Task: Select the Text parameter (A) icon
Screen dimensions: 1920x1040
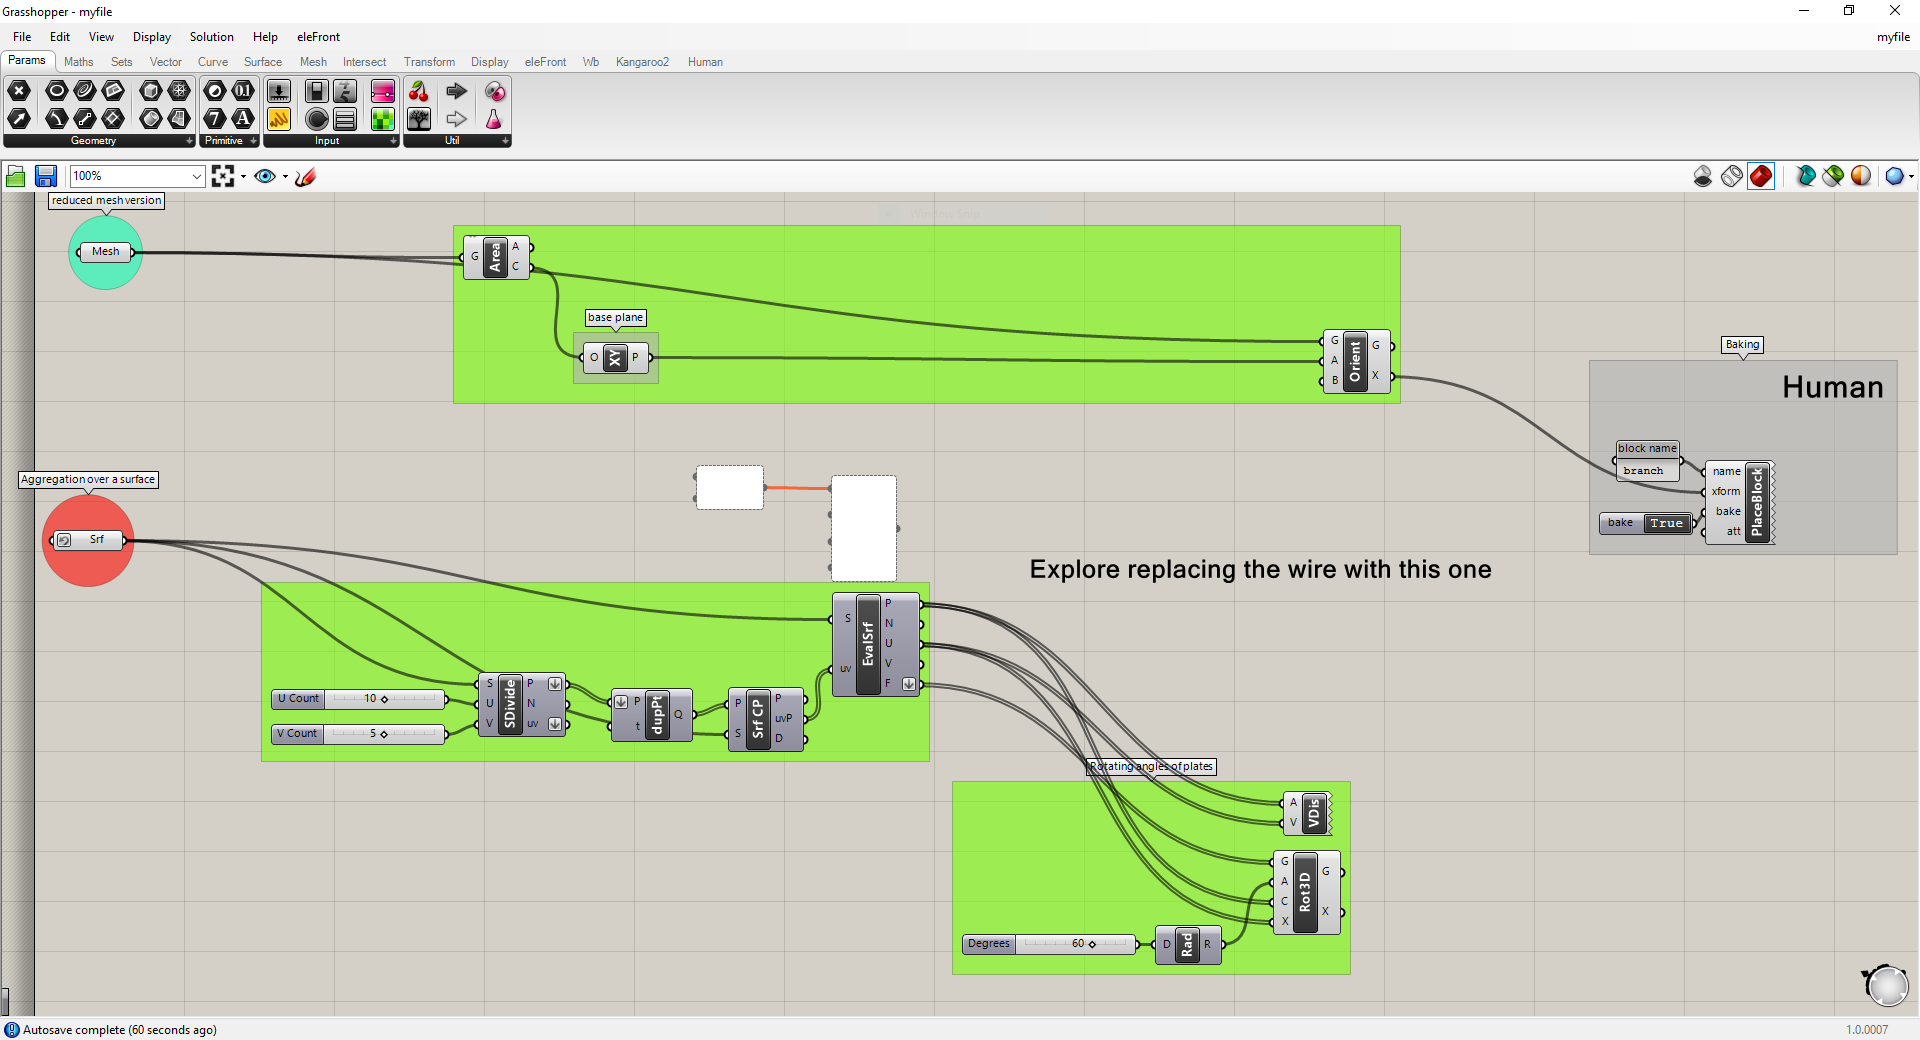Action: tap(244, 119)
